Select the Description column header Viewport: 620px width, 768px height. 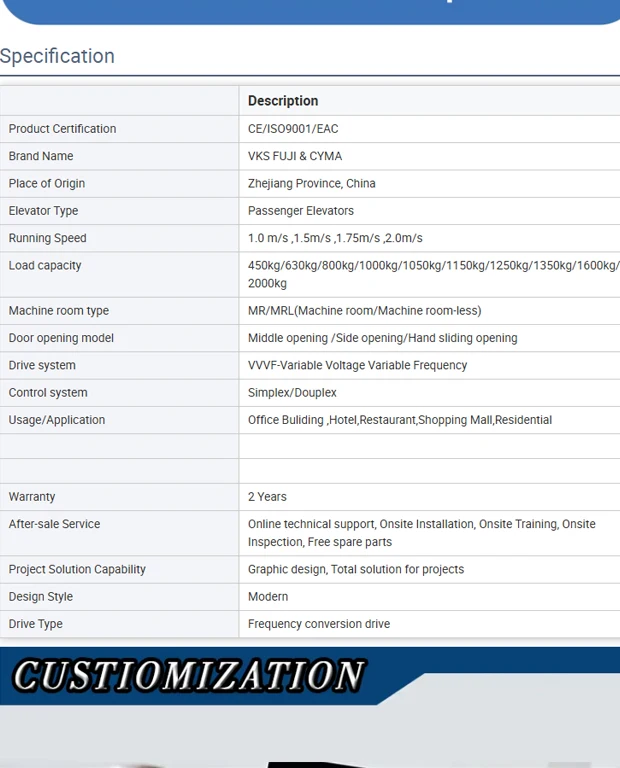[x=283, y=101]
